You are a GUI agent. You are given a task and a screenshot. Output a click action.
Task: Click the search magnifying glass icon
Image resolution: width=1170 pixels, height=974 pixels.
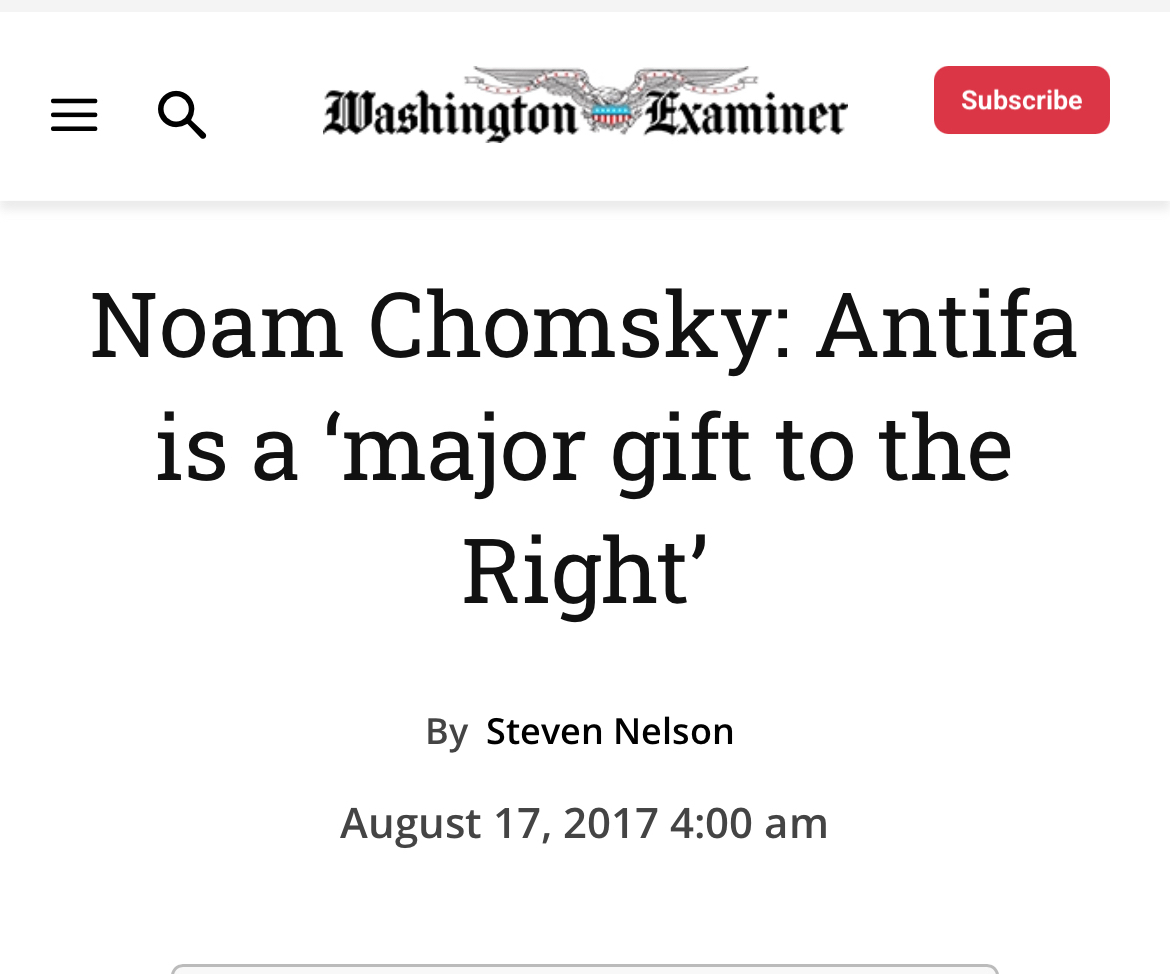(x=182, y=115)
